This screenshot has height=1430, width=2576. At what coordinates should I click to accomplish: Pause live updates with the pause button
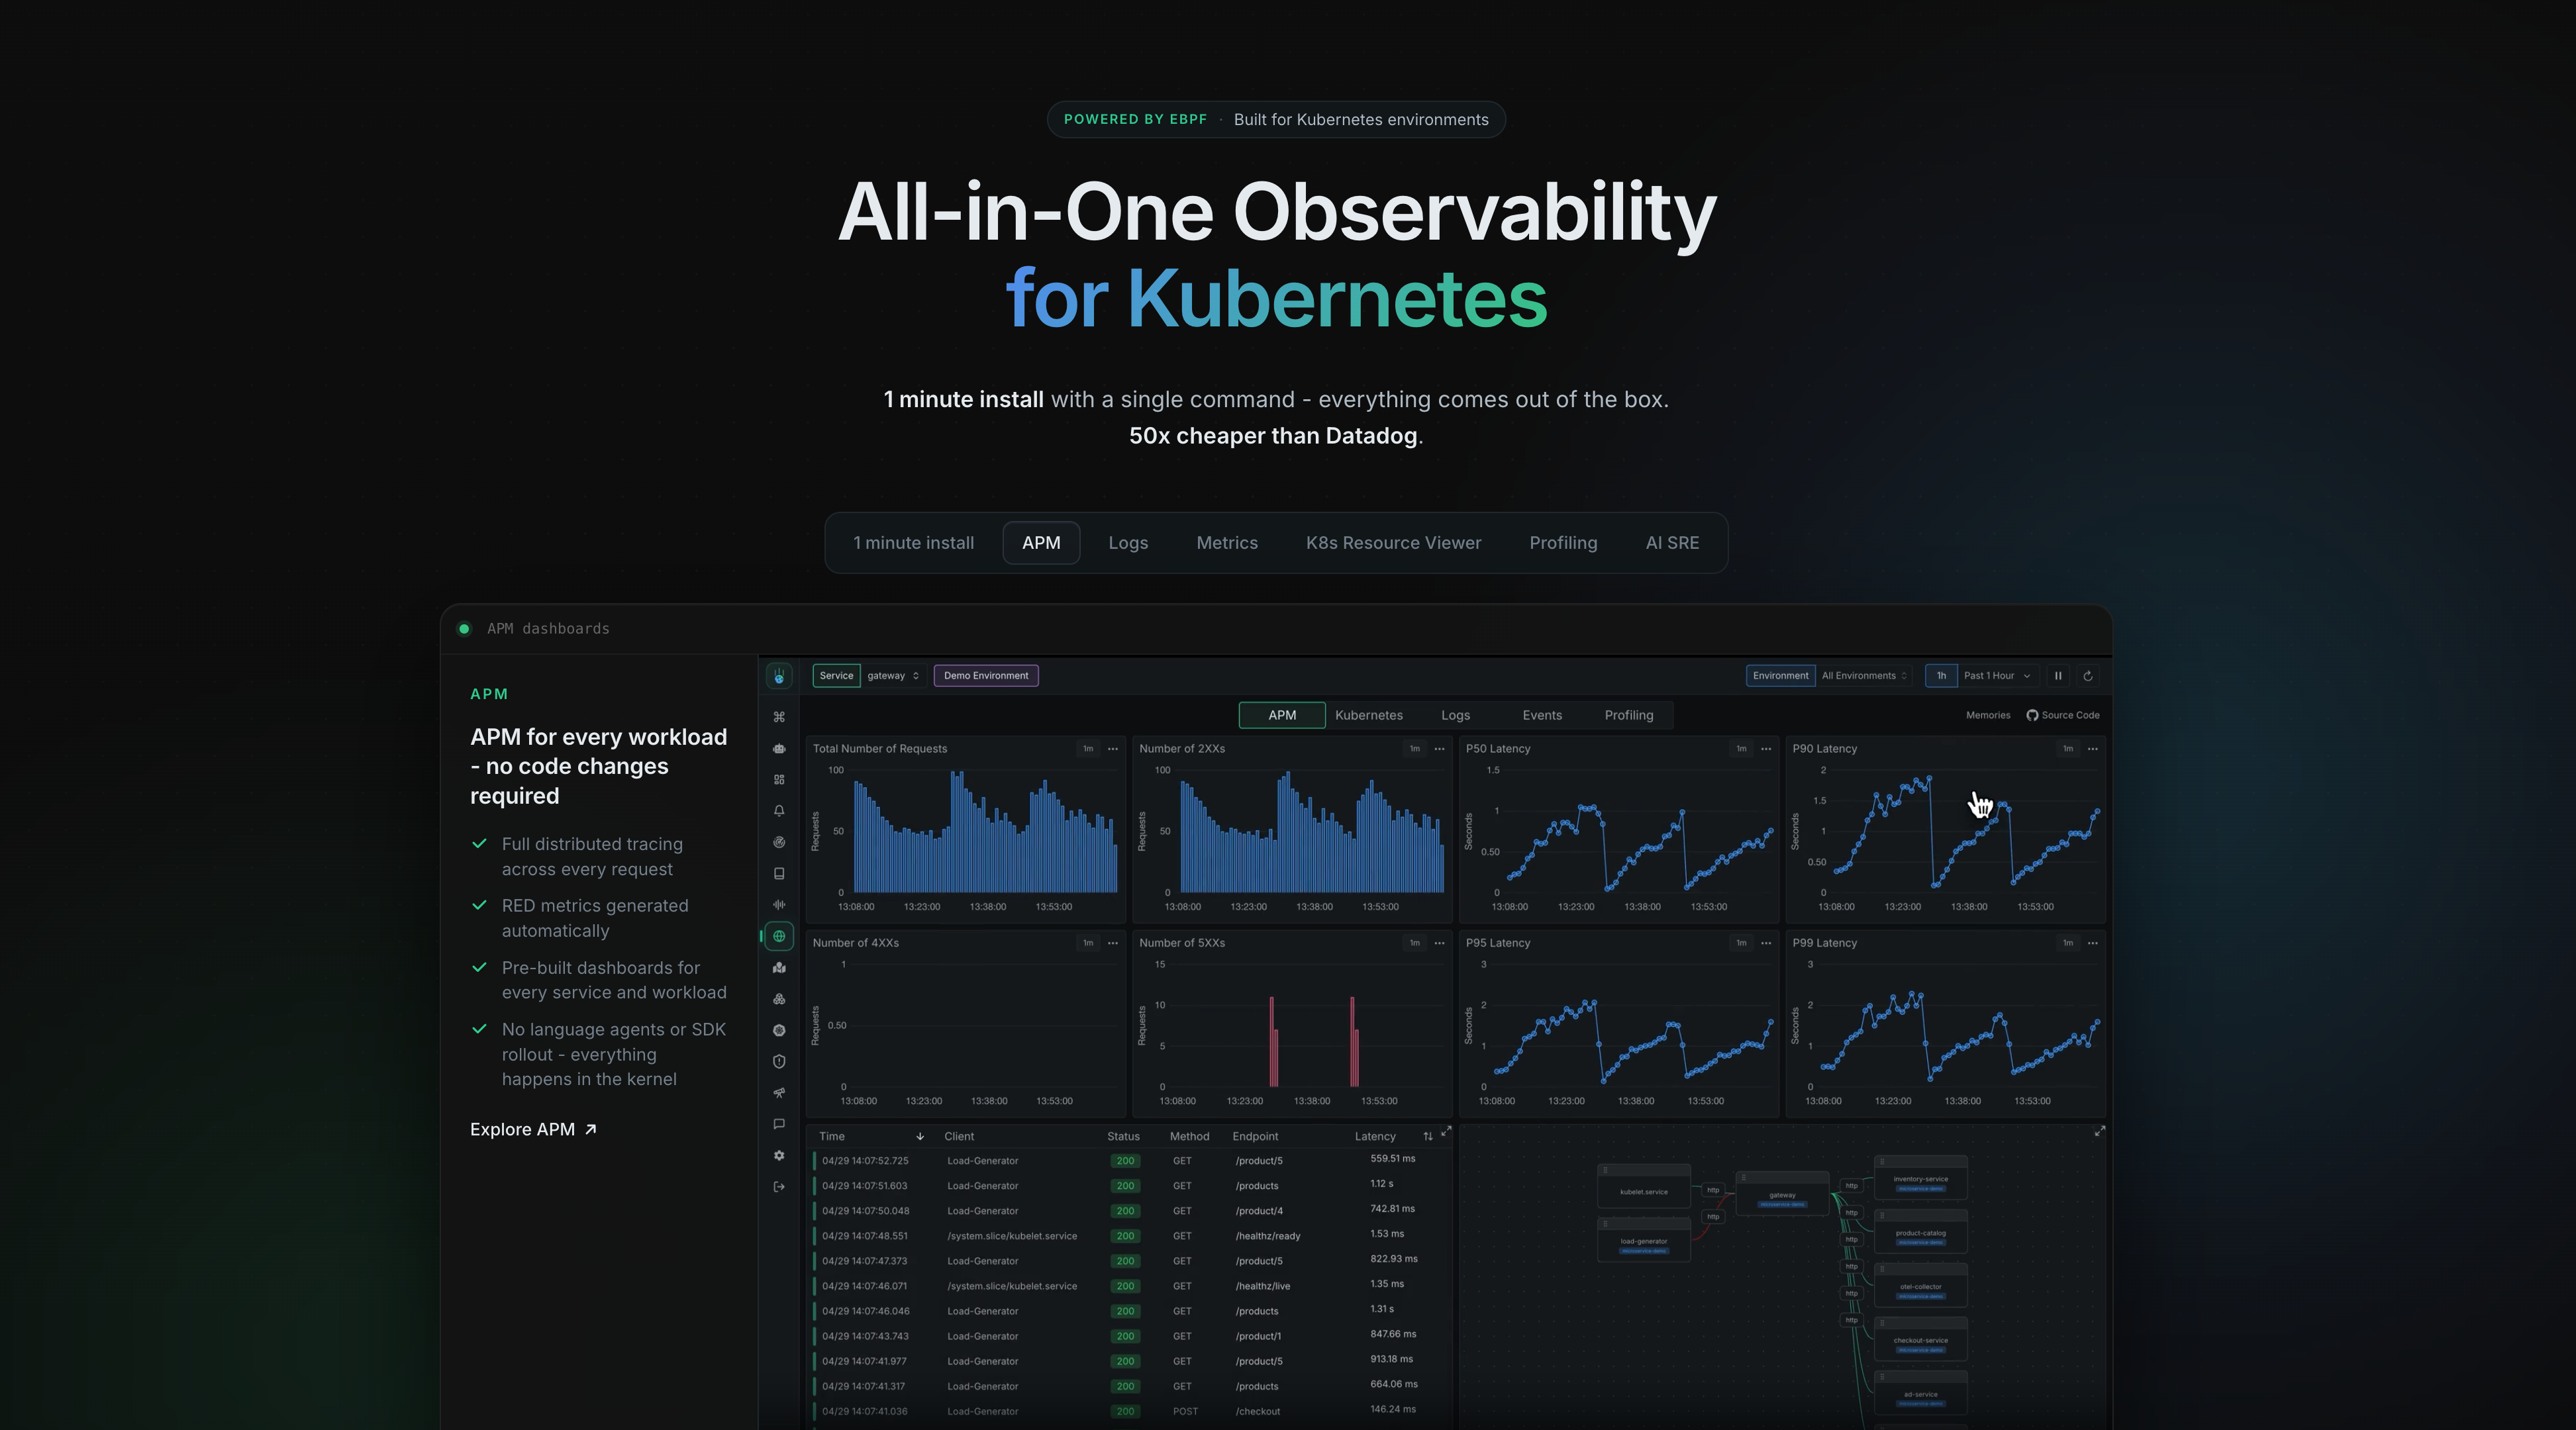click(x=2058, y=676)
